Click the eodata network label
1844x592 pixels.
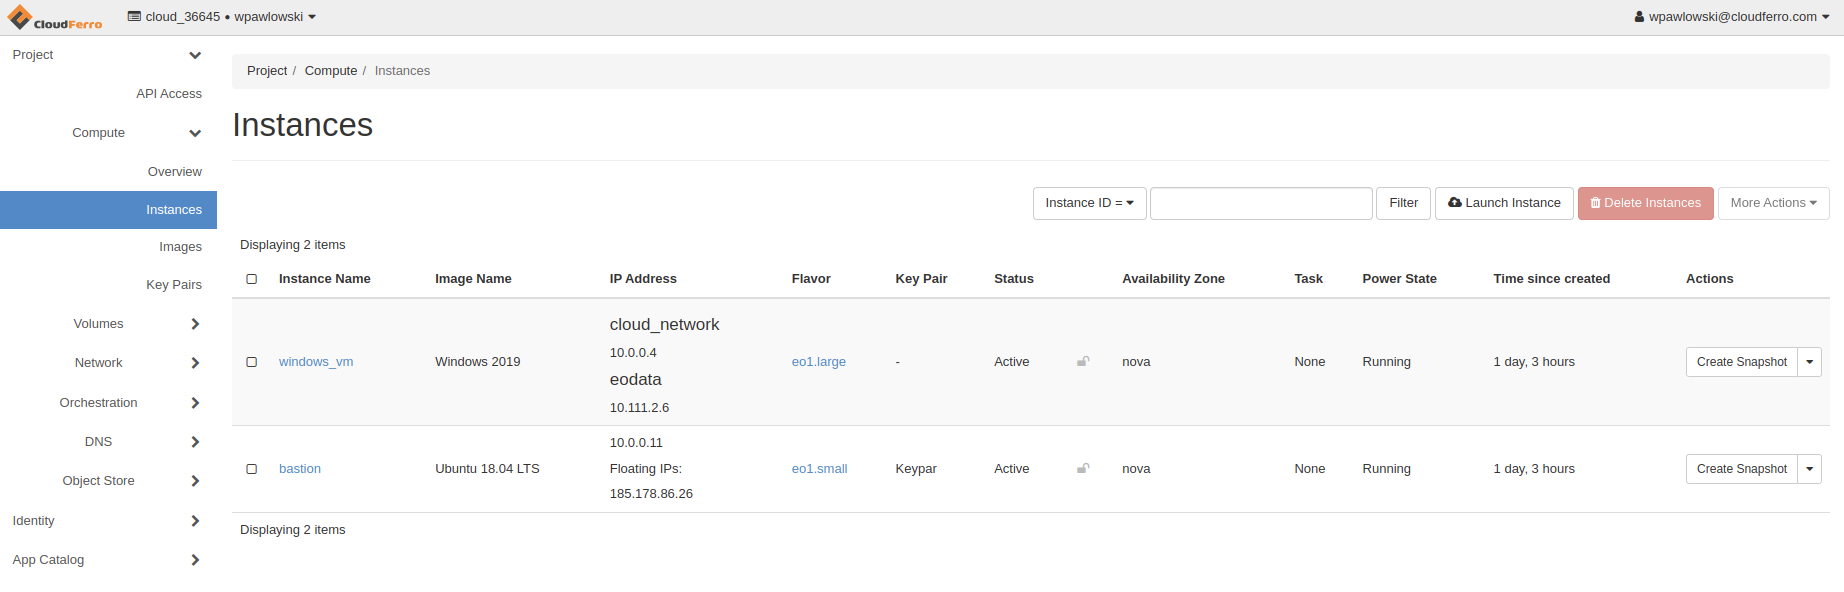[x=636, y=380]
